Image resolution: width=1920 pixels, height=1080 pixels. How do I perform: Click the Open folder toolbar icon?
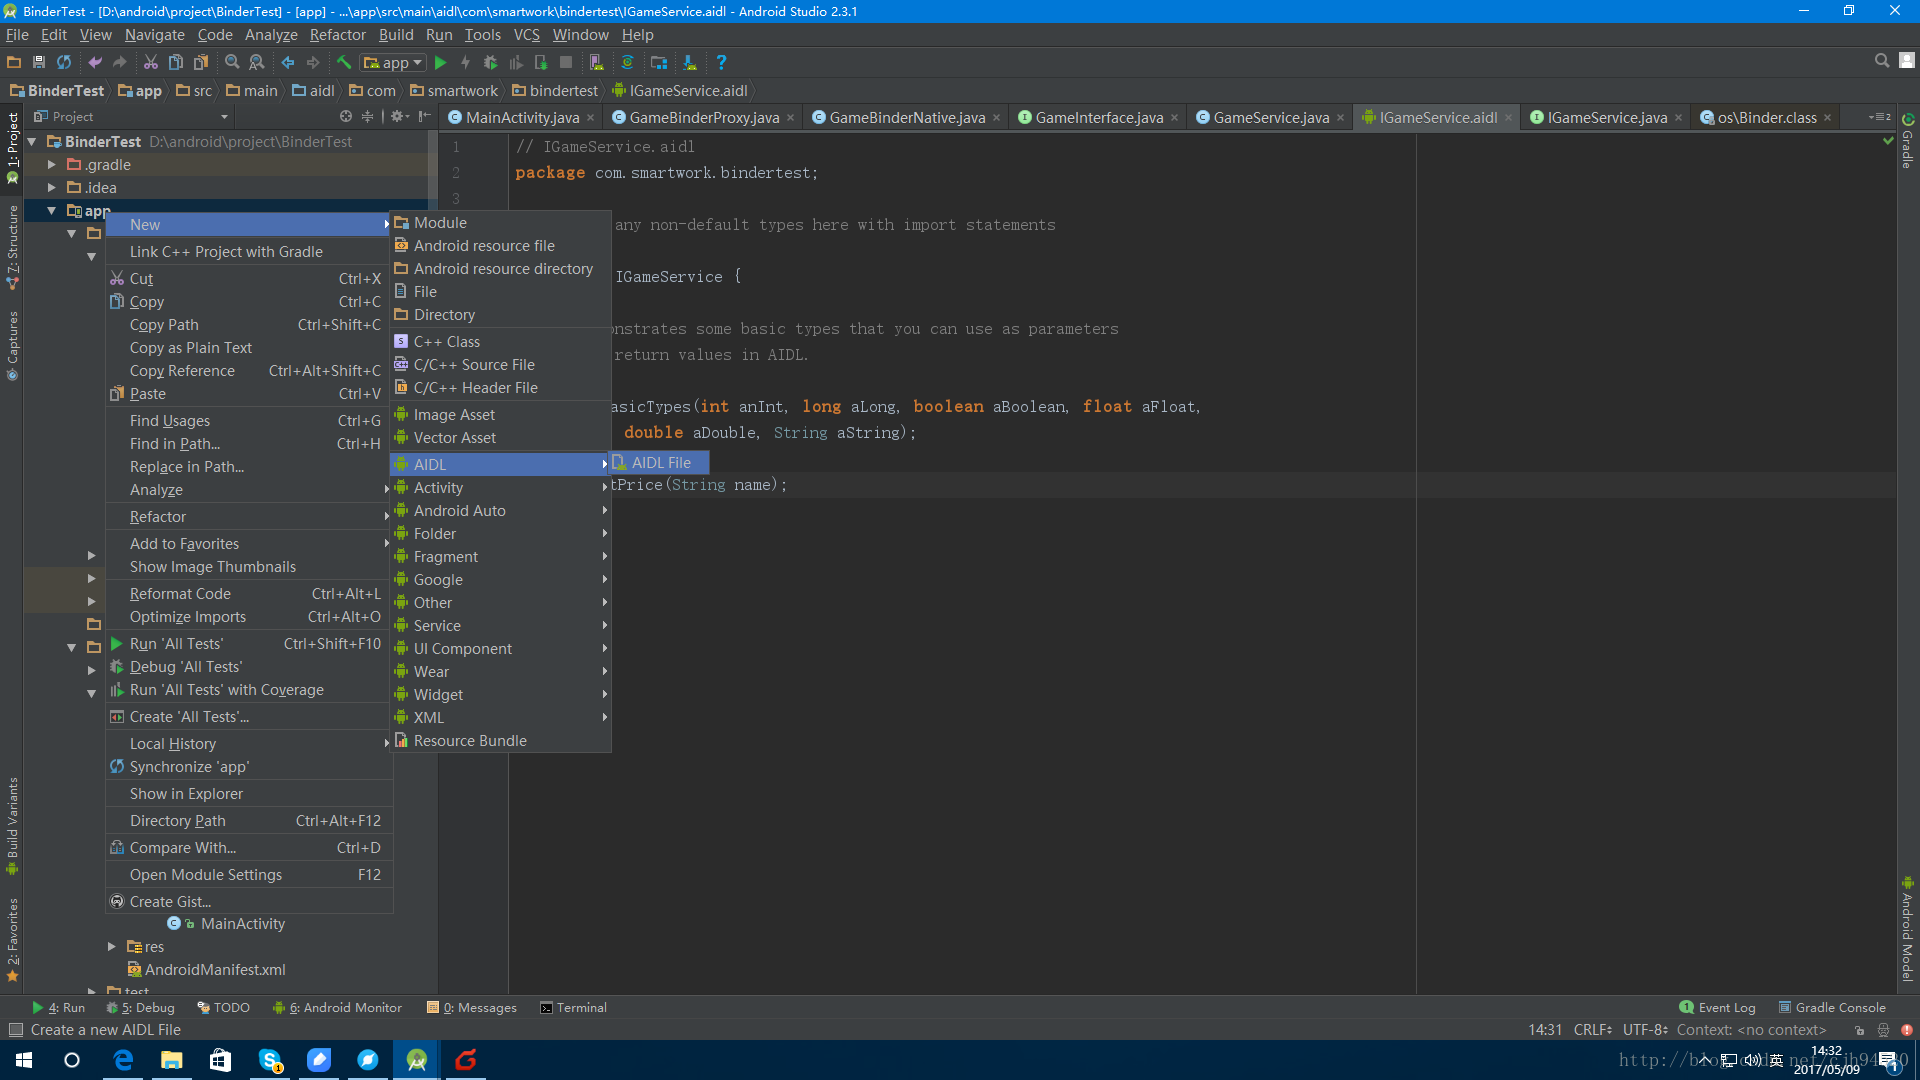[14, 62]
